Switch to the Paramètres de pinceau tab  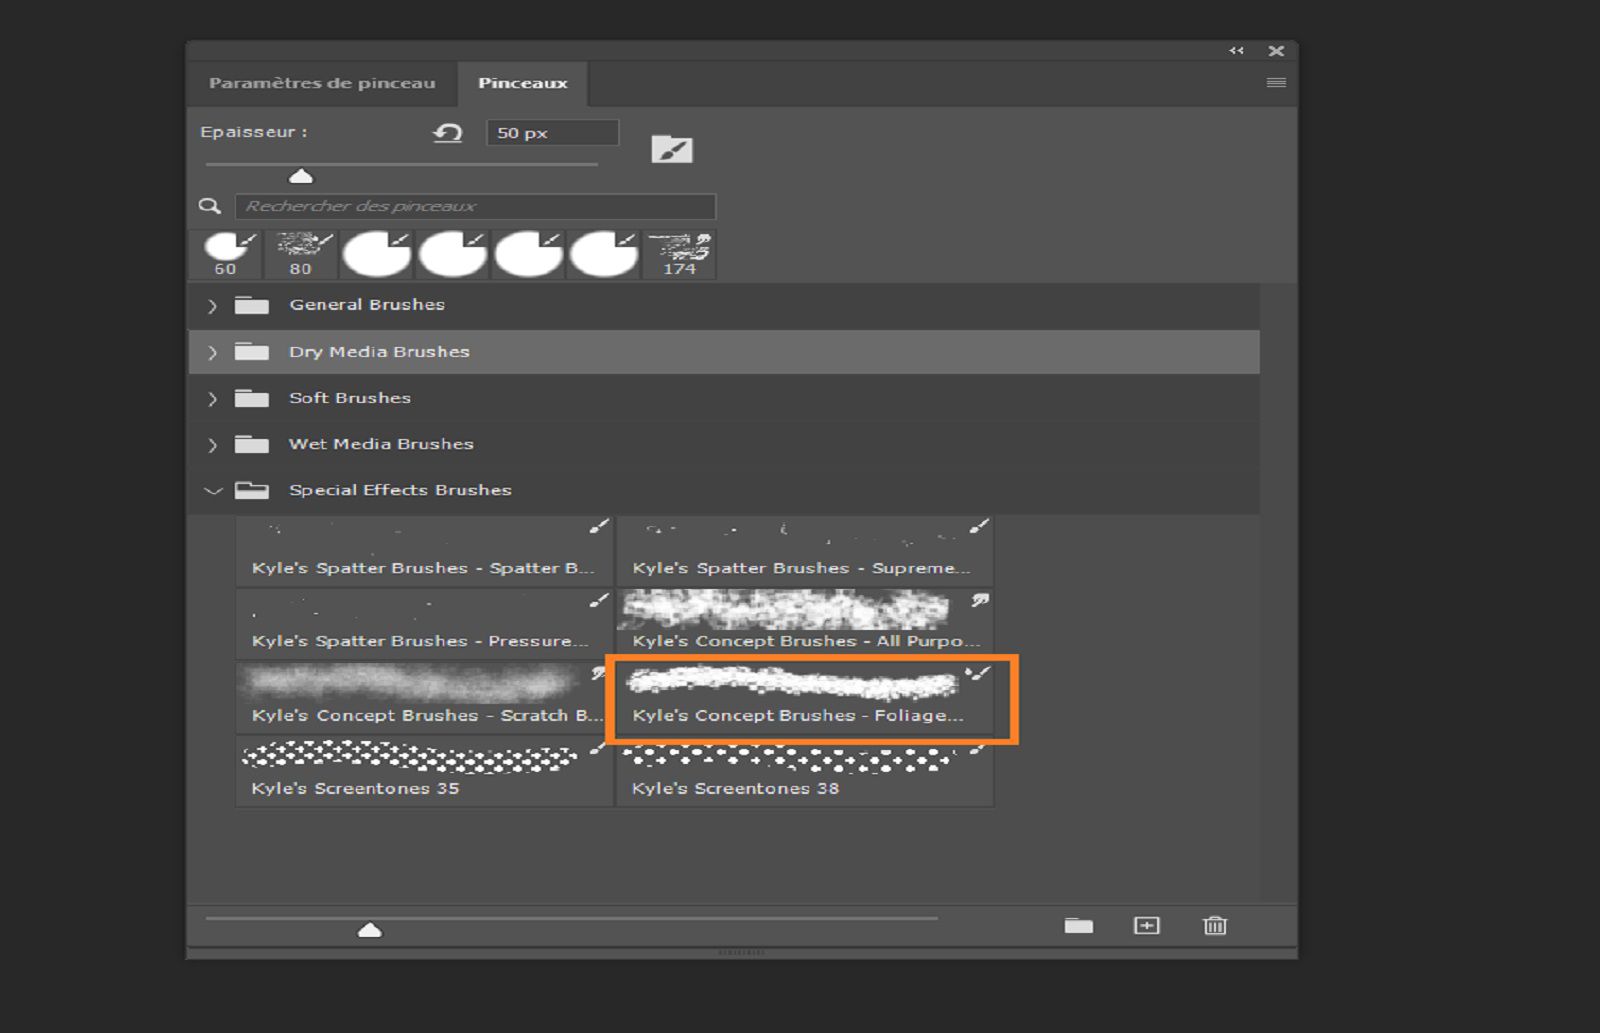(322, 83)
